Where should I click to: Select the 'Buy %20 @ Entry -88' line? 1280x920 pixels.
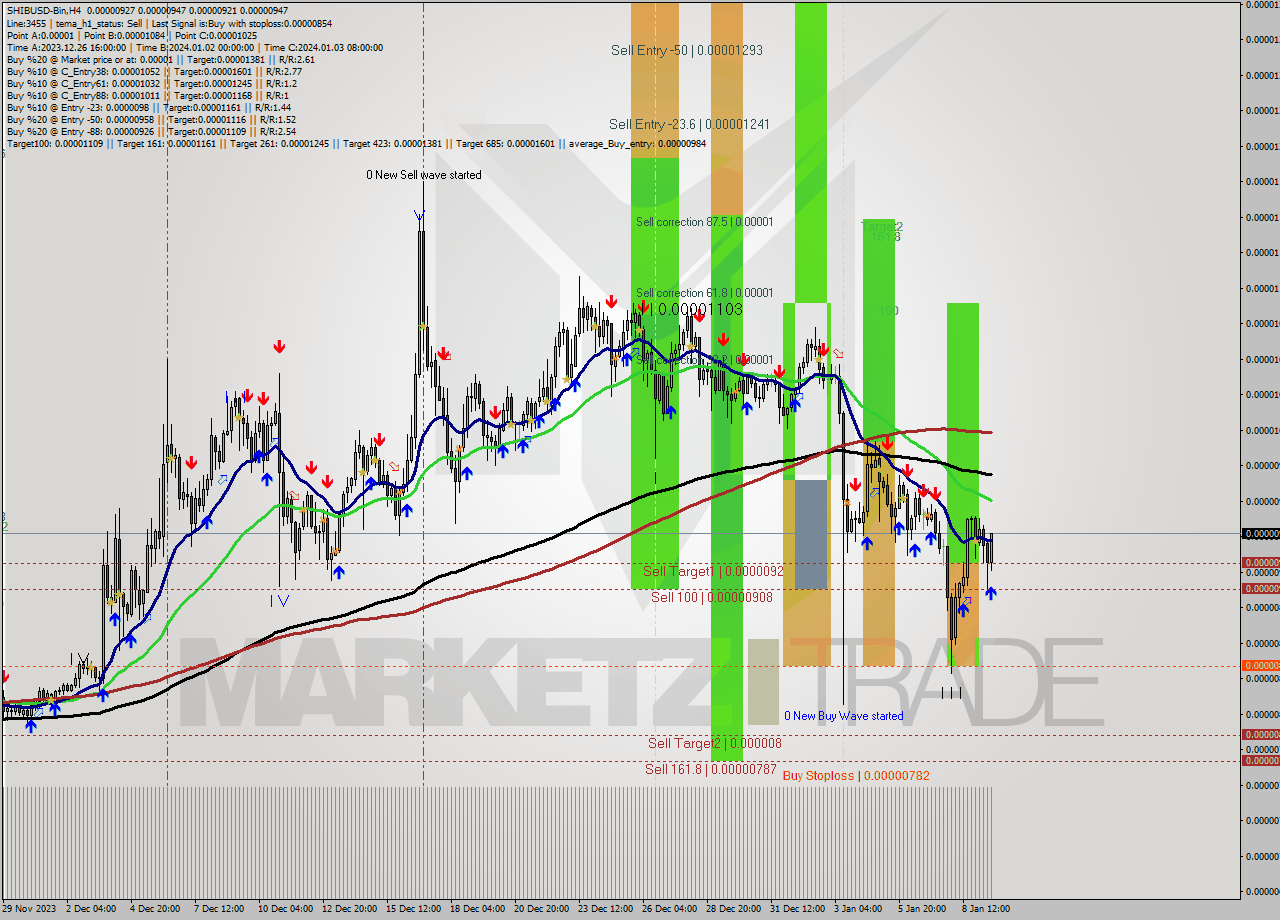[151, 131]
